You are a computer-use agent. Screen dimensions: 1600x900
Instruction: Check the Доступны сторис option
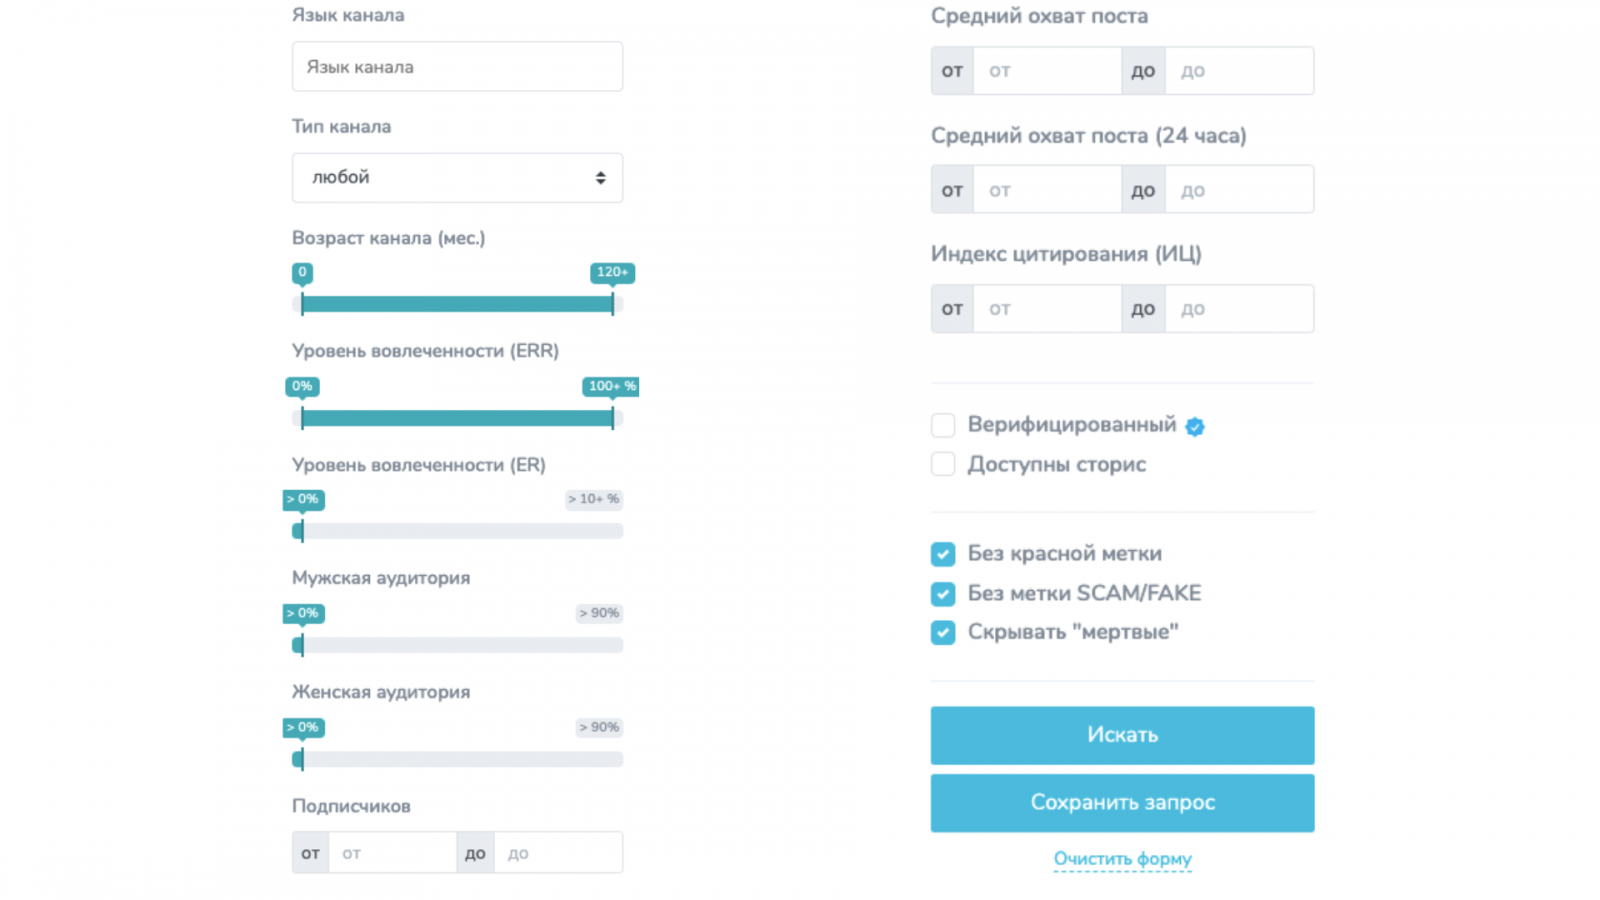(x=943, y=464)
